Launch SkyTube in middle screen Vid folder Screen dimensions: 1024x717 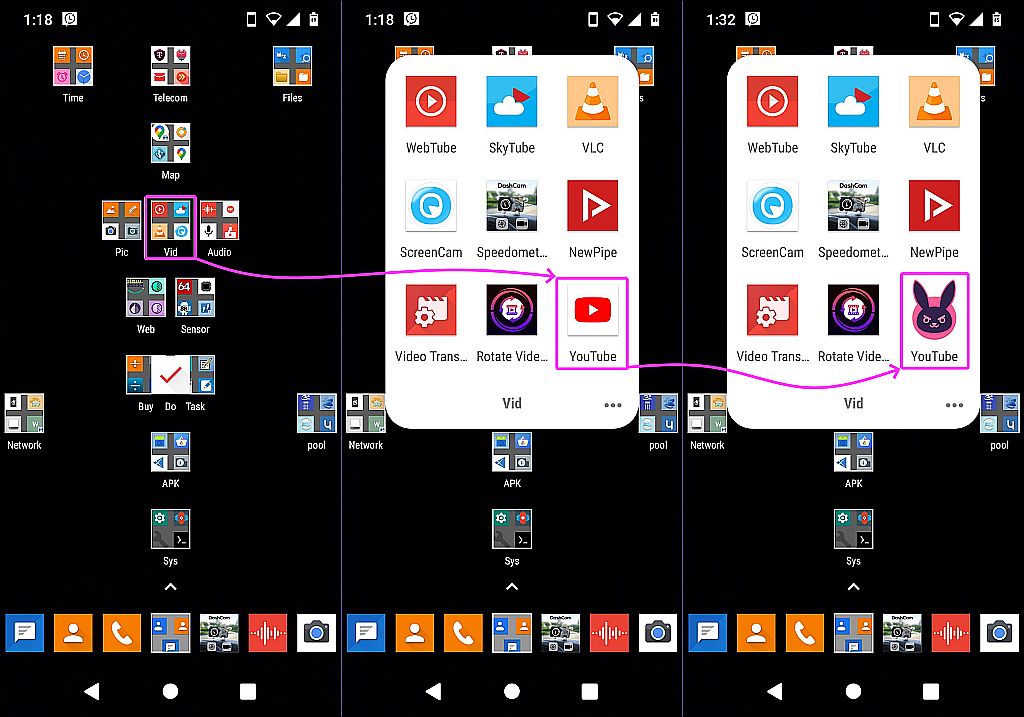512,102
